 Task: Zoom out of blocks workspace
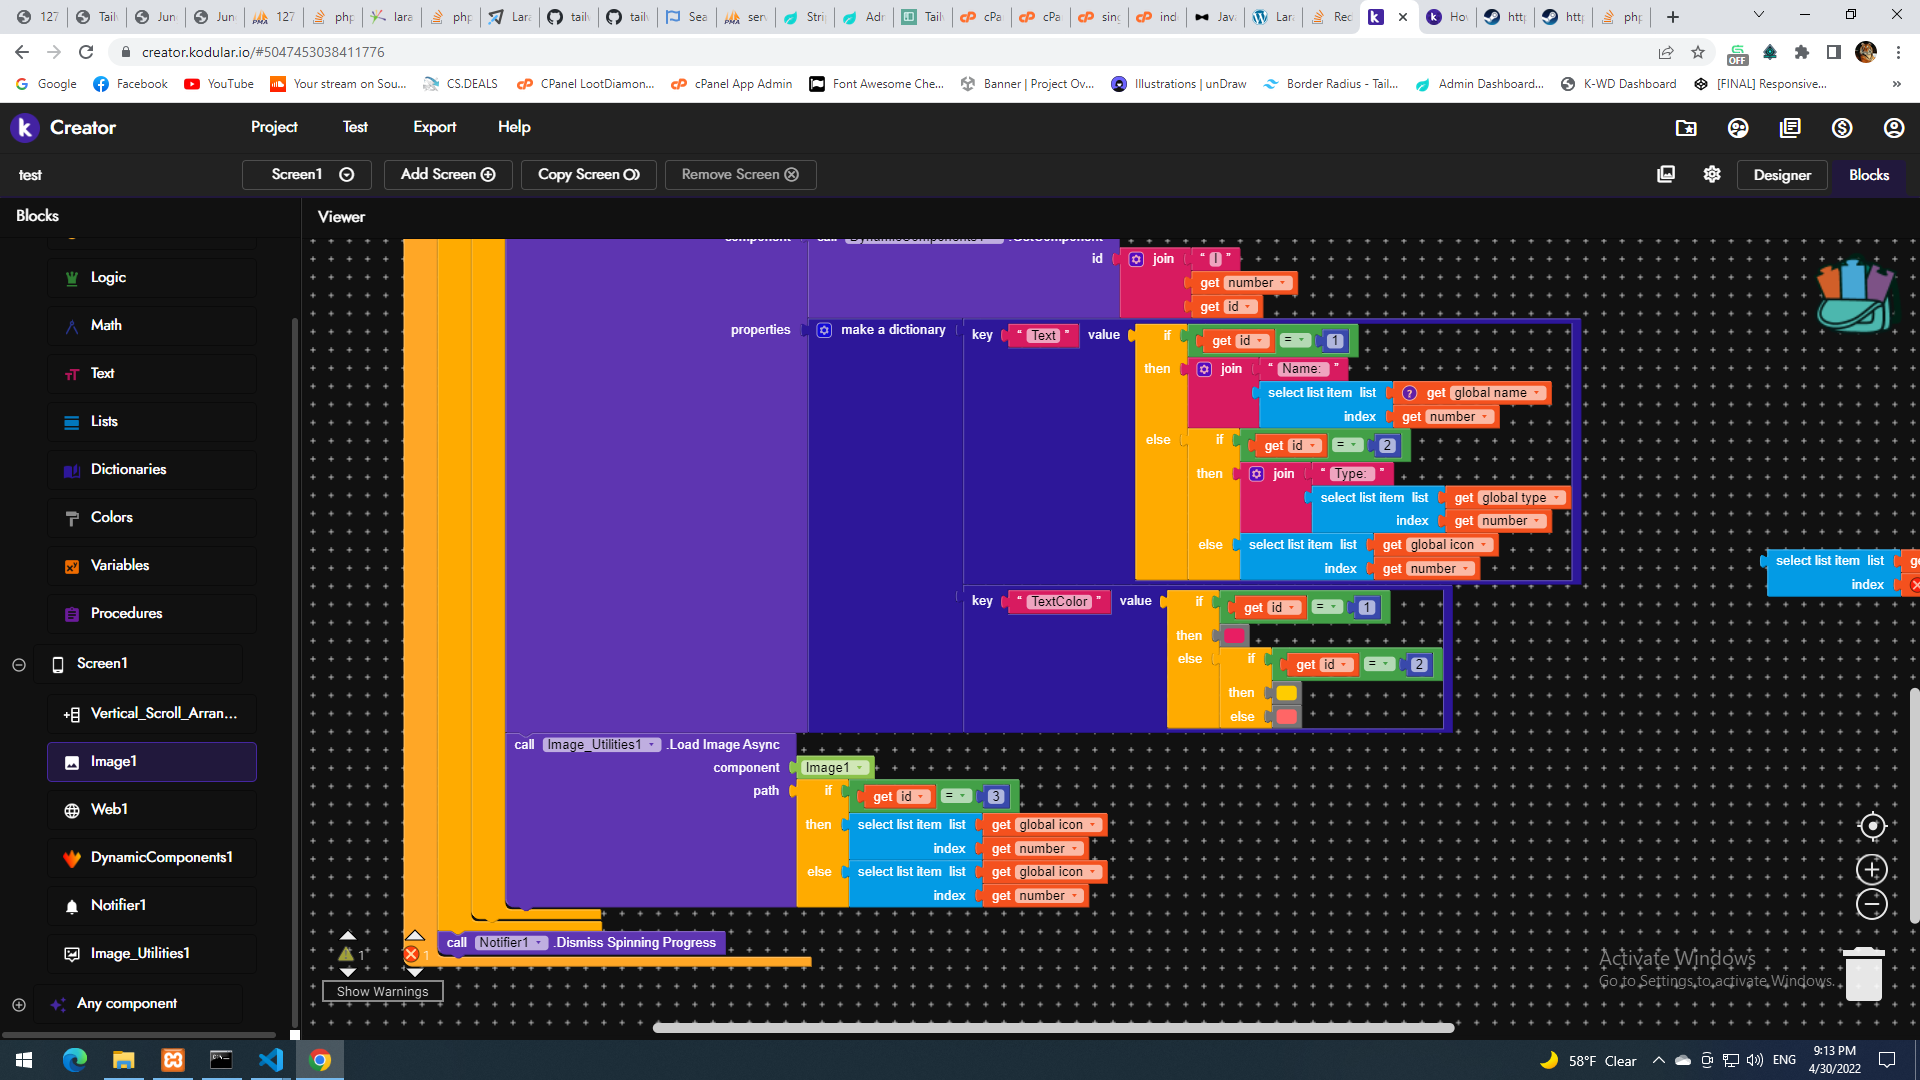click(1872, 904)
